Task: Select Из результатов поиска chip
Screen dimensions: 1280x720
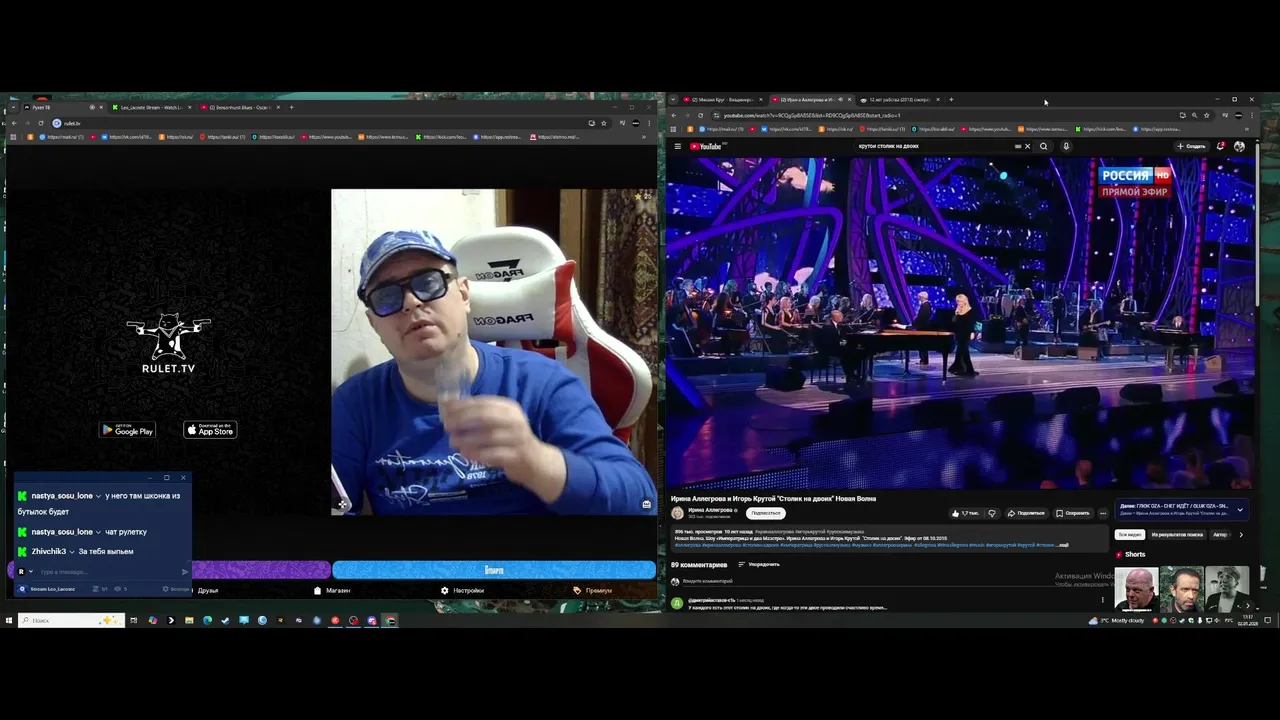Action: [1177, 534]
